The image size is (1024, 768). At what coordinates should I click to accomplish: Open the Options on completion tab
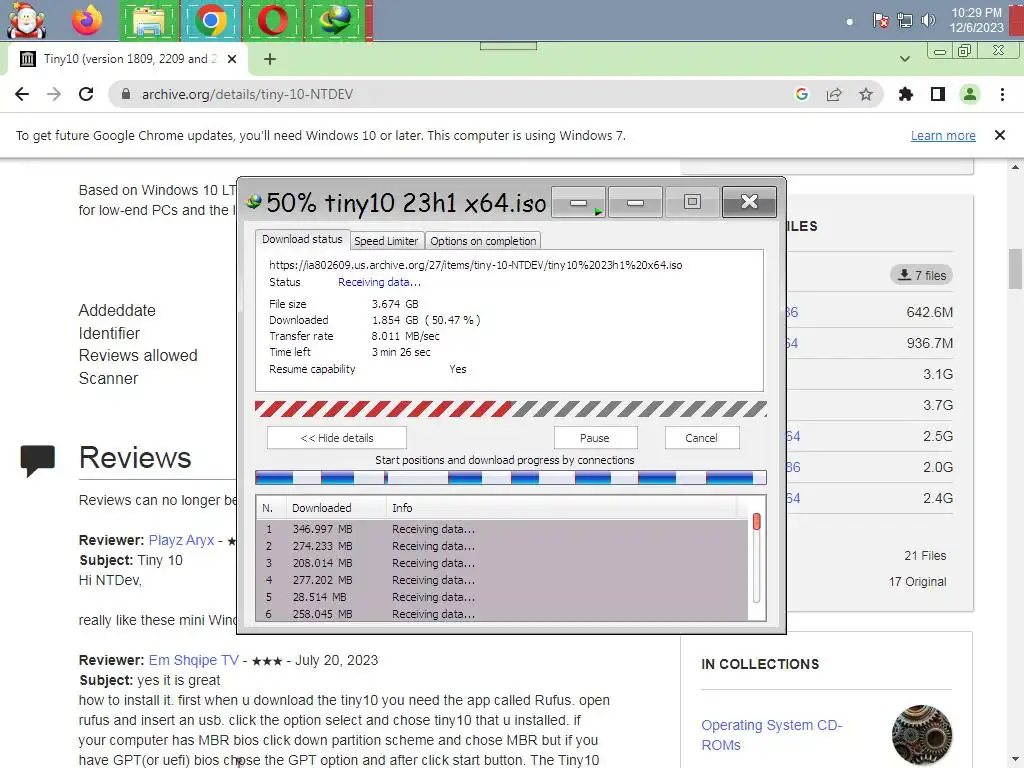coord(483,240)
